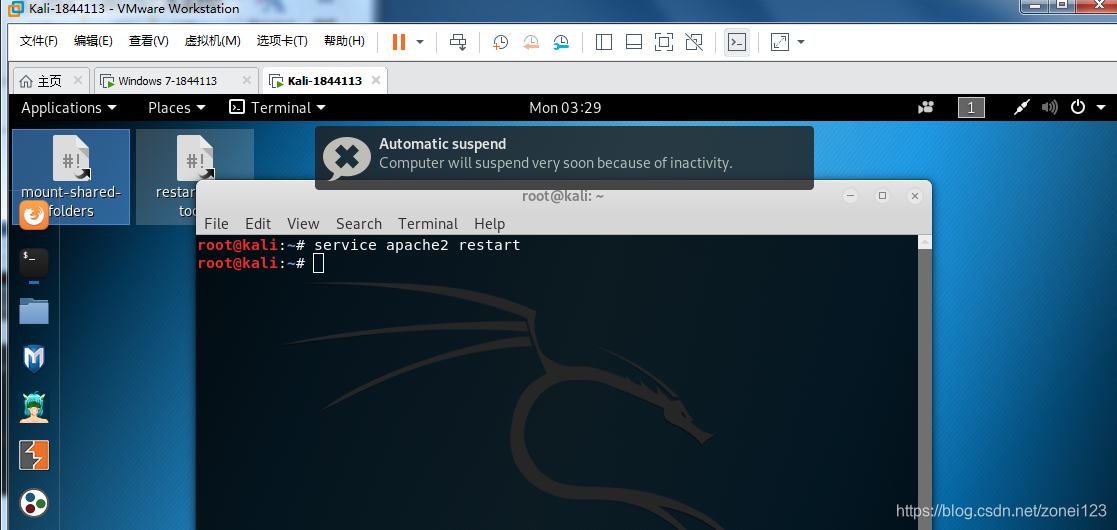
Task: Click the 'service apache2 restart' command text
Action: point(417,245)
